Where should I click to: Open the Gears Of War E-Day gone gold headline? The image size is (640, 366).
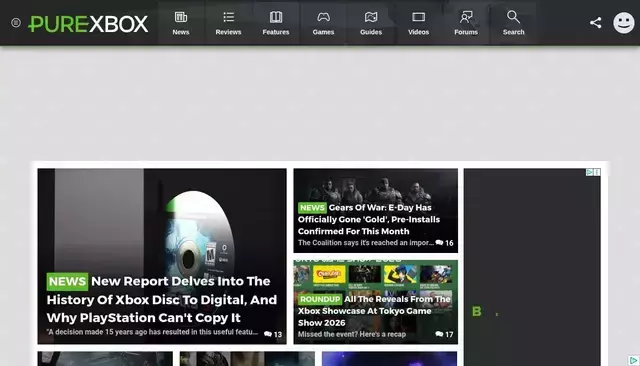click(369, 220)
